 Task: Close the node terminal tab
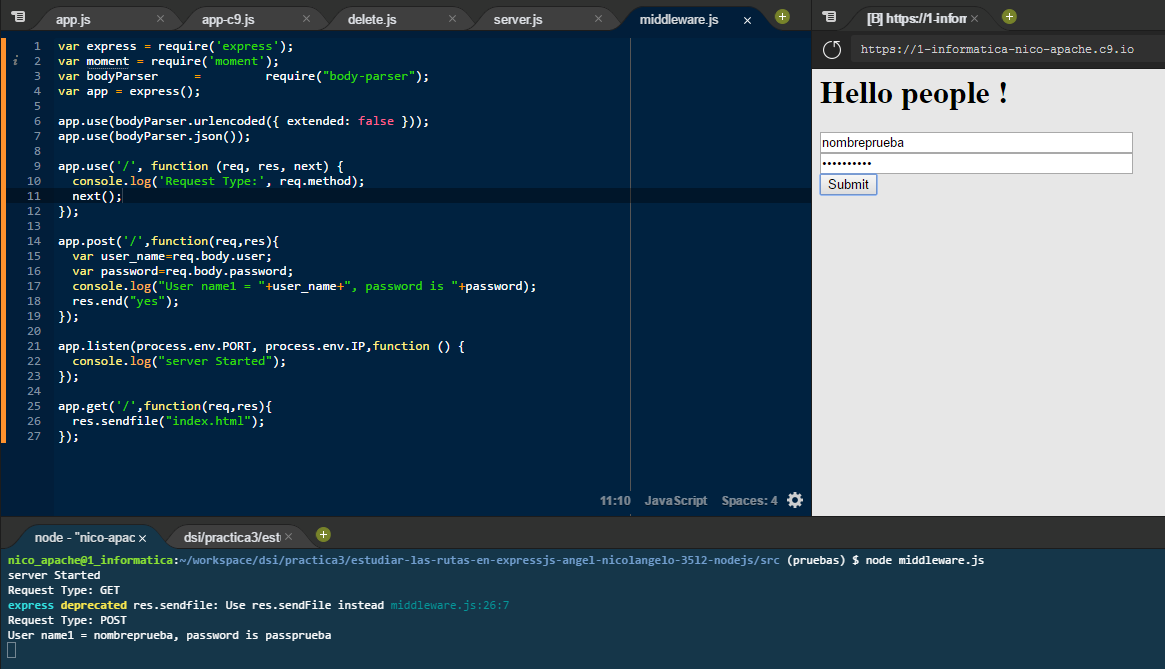(143, 538)
